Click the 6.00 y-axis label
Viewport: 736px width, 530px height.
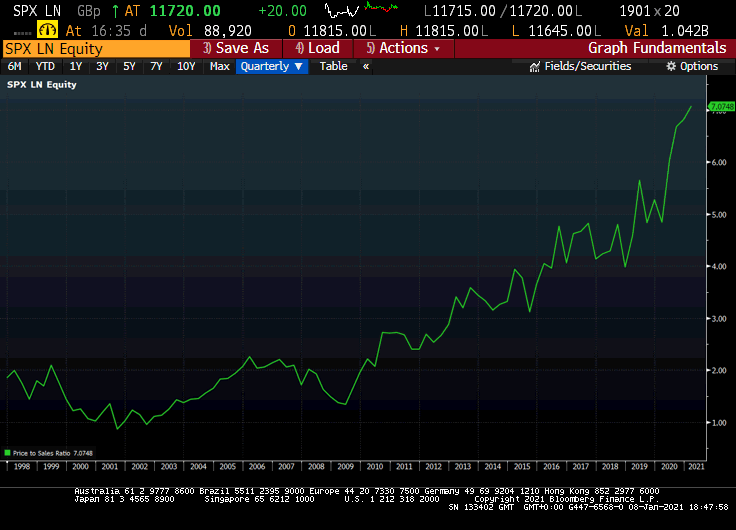point(719,162)
